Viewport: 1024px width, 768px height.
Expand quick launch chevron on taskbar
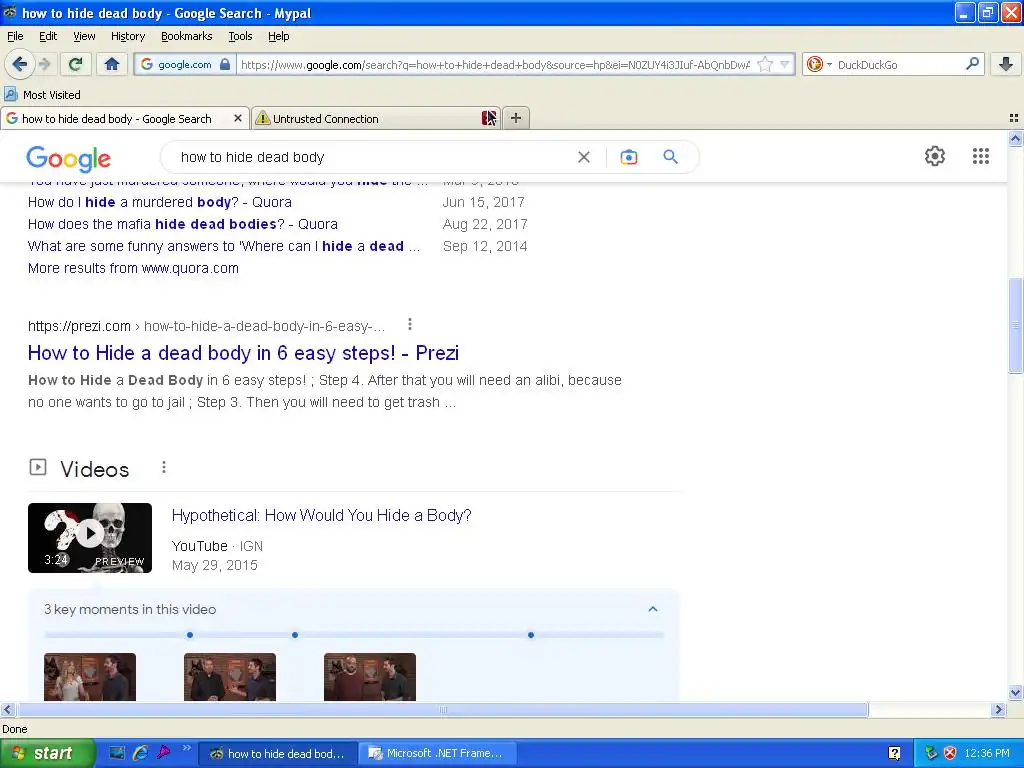[x=187, y=748]
